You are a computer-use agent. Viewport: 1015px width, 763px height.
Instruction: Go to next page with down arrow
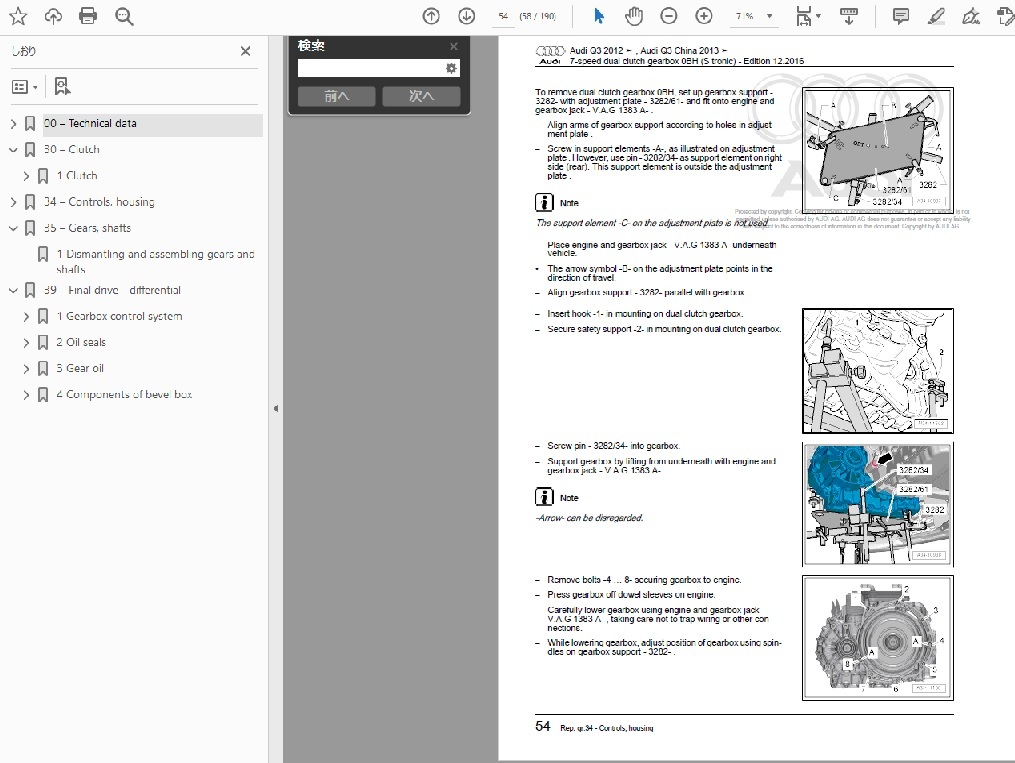pyautogui.click(x=466, y=16)
